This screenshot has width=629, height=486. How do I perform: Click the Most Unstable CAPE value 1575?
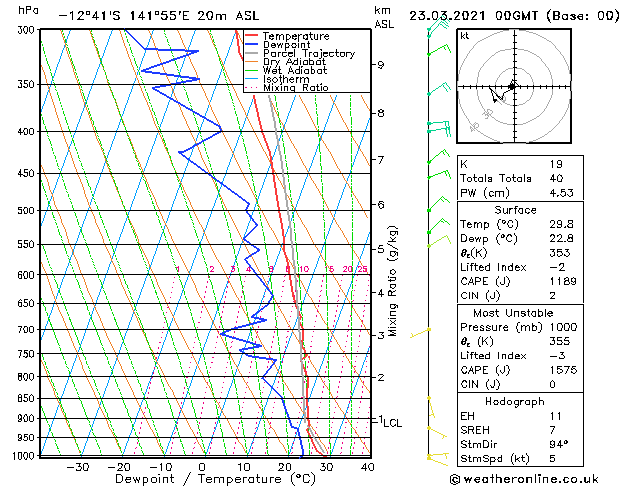pos(563,370)
